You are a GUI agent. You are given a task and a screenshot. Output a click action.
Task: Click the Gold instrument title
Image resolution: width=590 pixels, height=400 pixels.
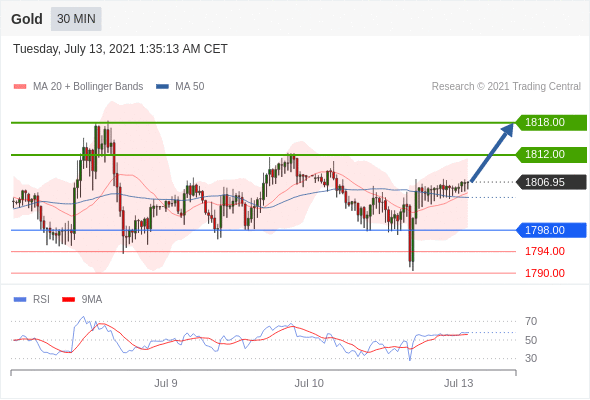point(27,19)
